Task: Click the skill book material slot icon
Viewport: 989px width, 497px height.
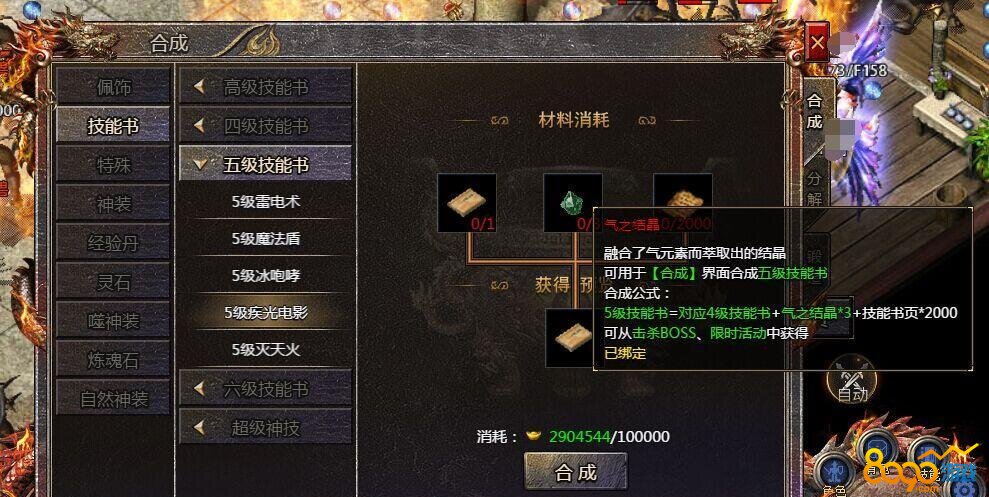Action: [x=467, y=202]
